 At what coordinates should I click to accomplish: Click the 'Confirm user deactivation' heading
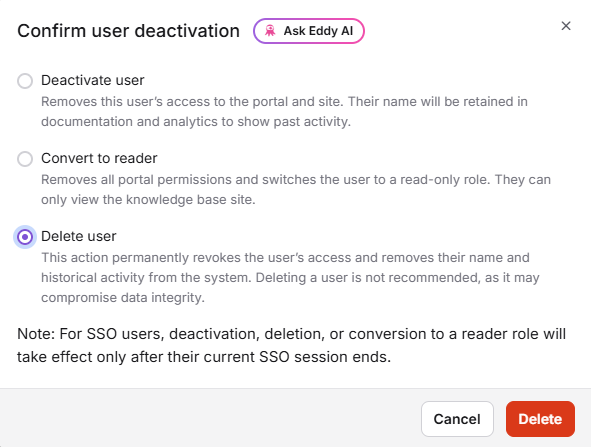(129, 31)
